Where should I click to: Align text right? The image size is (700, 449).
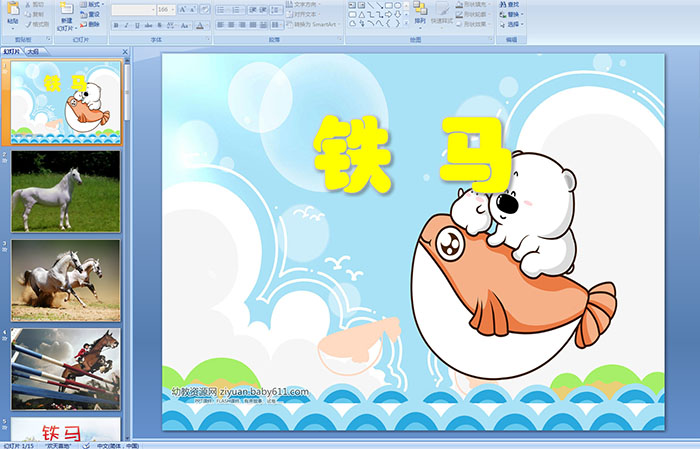click(x=242, y=25)
